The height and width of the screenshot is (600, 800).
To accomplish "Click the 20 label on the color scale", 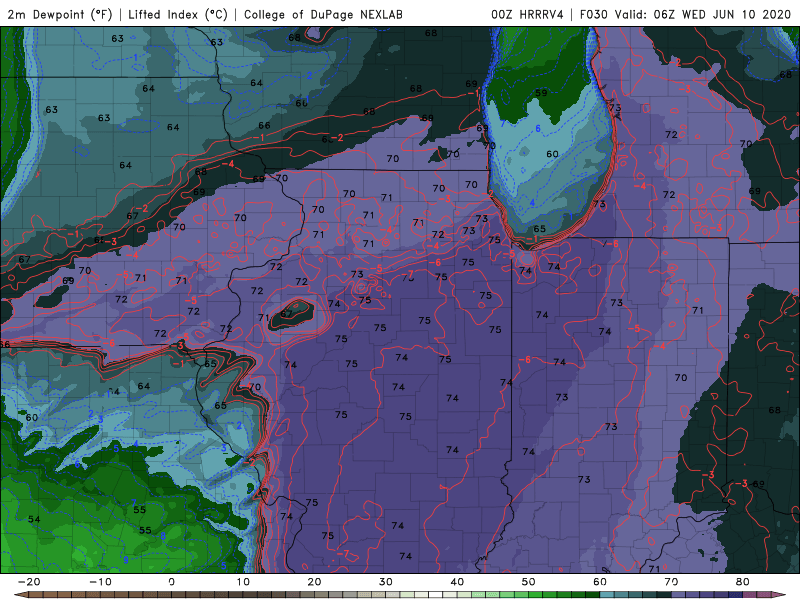I will click(x=314, y=582).
